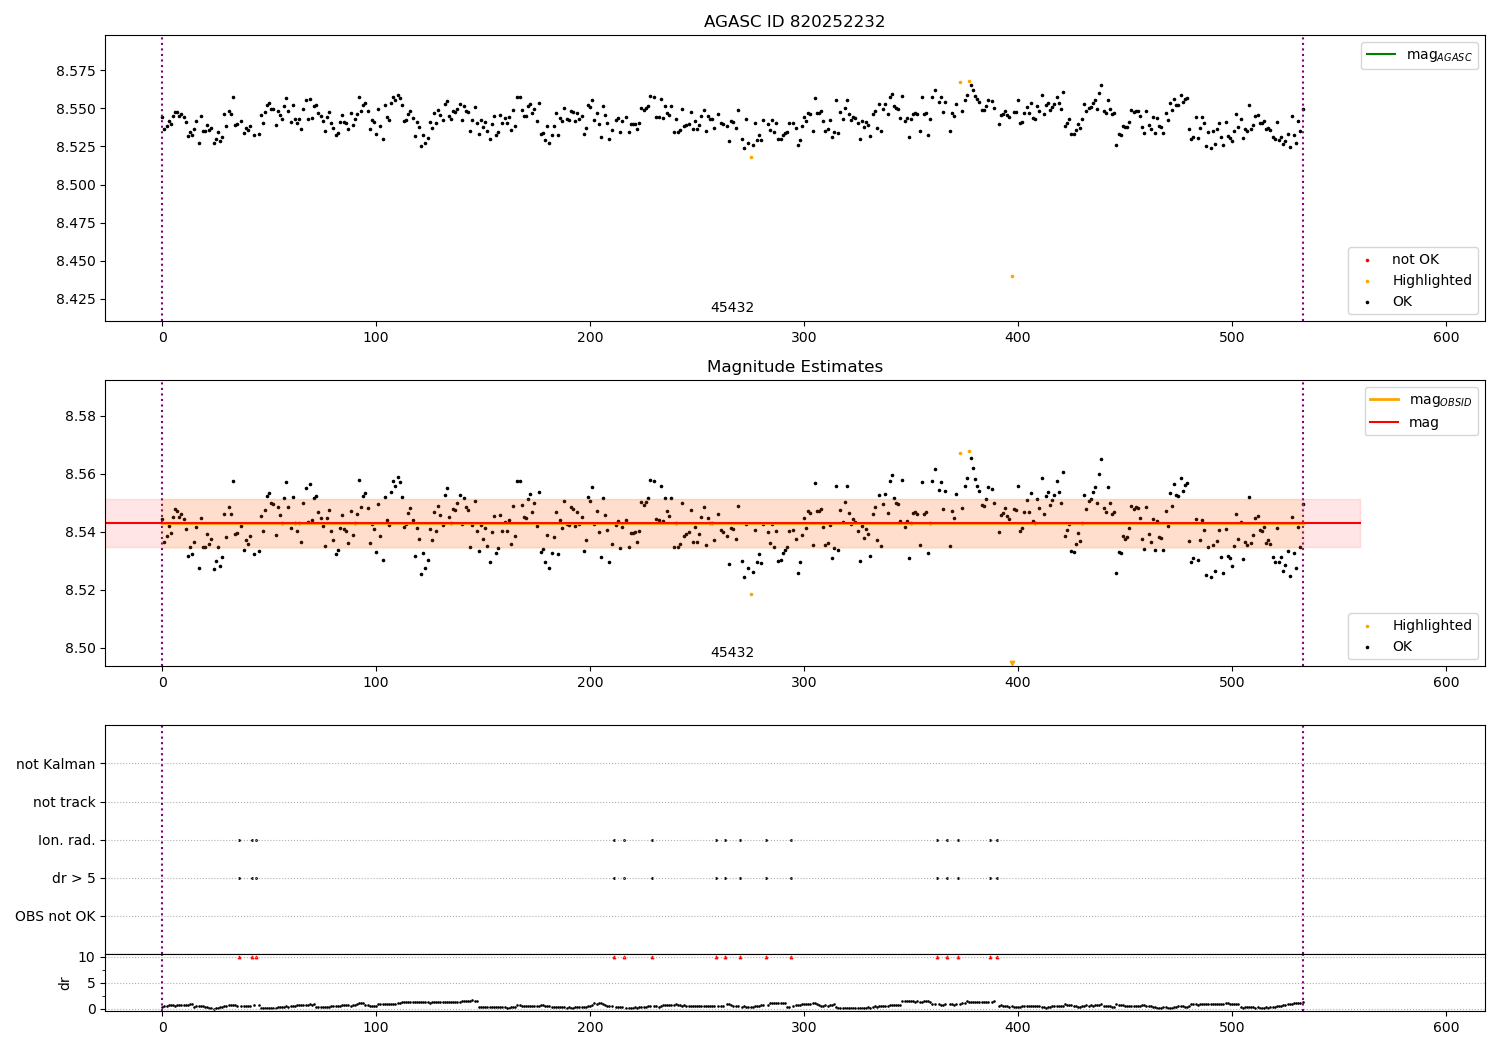Click the 8.58 y-tick in Magnitude Estimates
Image resolution: width=1500 pixels, height=1050 pixels.
coord(79,416)
